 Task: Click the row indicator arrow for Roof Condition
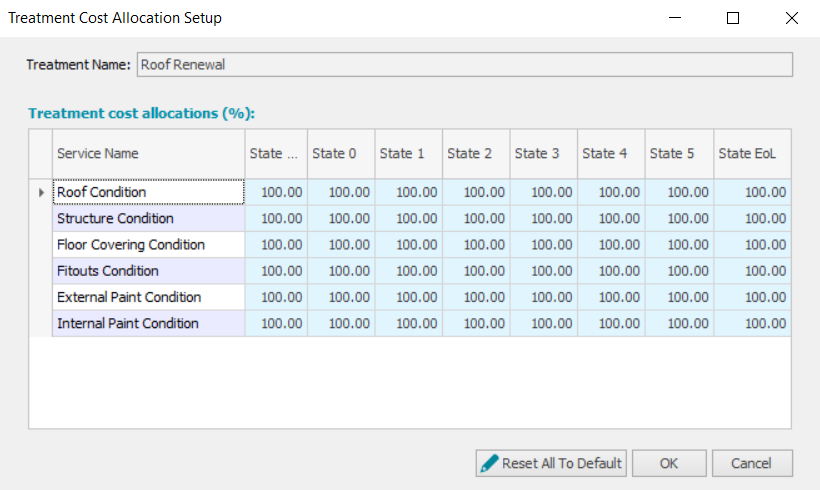coord(40,192)
